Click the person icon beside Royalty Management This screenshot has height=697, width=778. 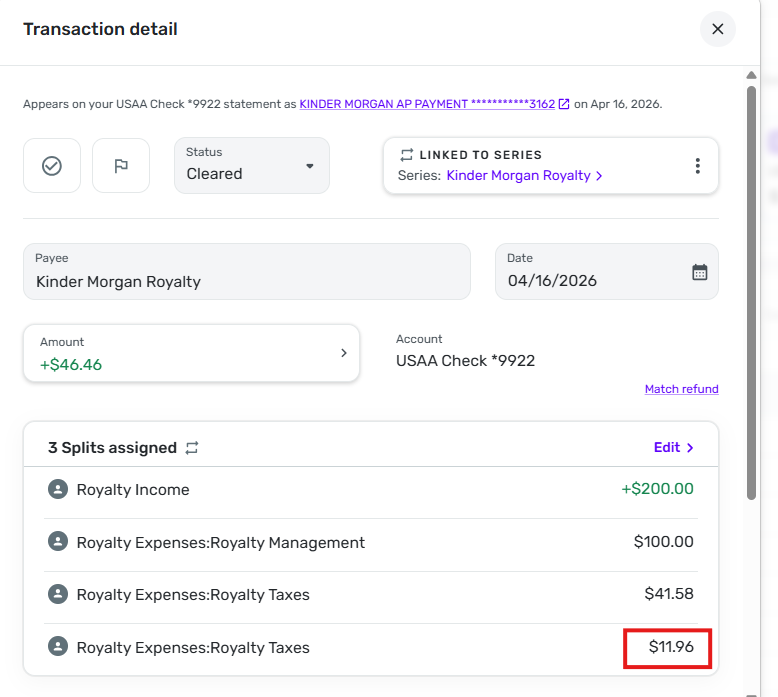[57, 542]
